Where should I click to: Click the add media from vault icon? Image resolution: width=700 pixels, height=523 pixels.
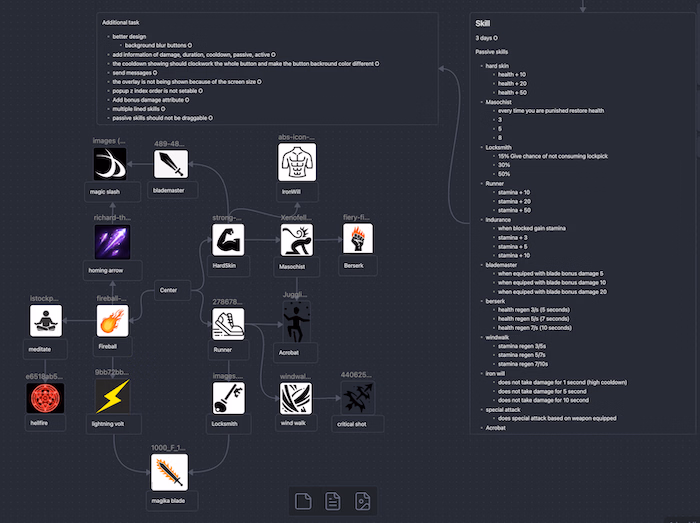(362, 501)
